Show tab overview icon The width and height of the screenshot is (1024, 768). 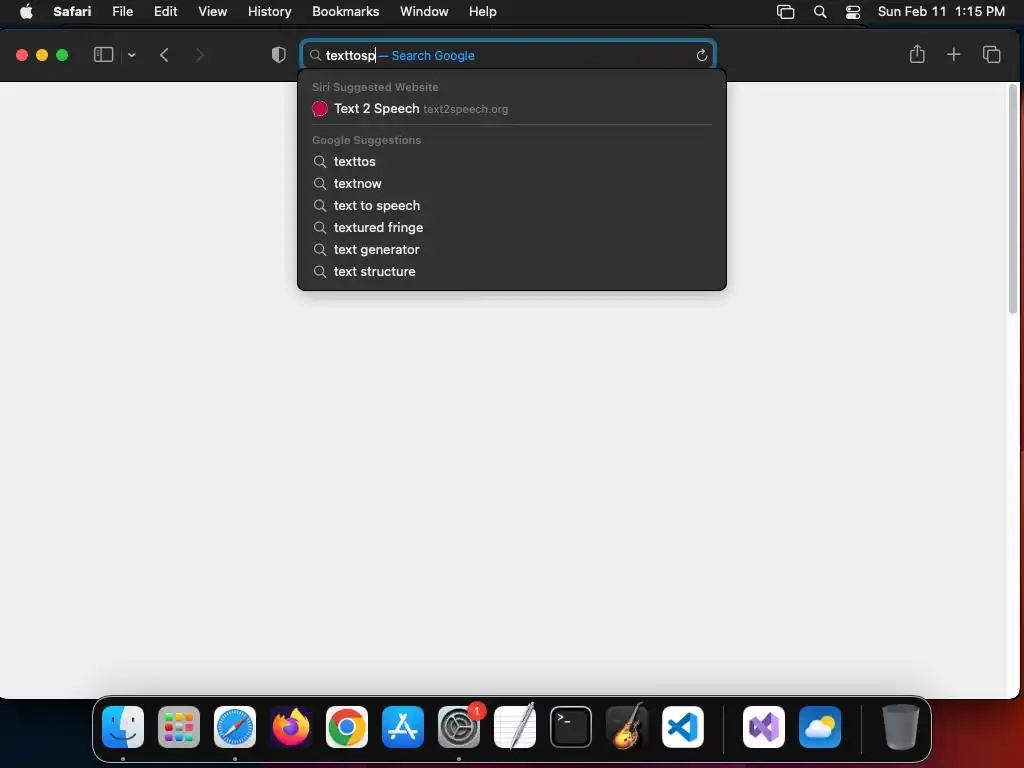(x=991, y=55)
